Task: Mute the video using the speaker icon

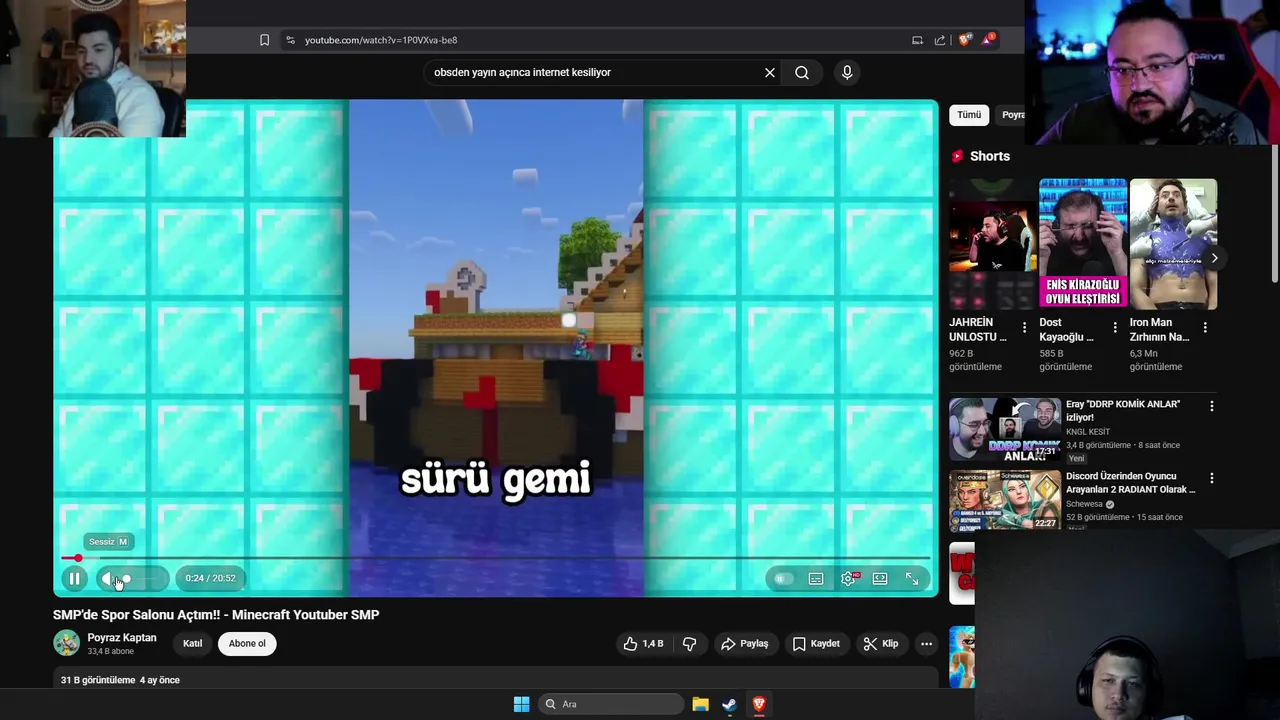Action: [108, 578]
